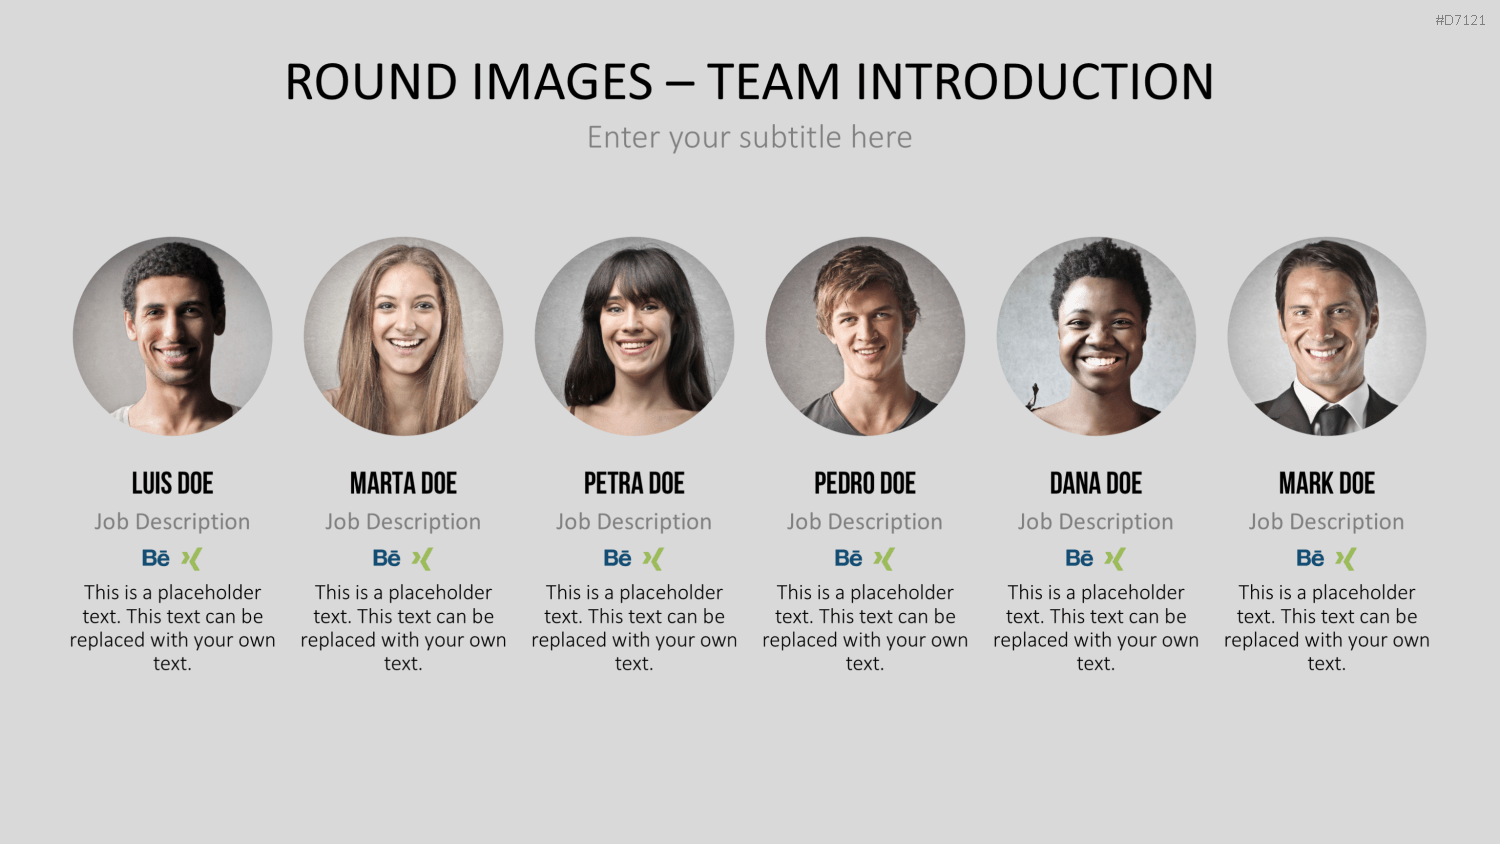Click the name 'PEDRO DOE'
Viewport: 1500px width, 844px height.
point(866,484)
